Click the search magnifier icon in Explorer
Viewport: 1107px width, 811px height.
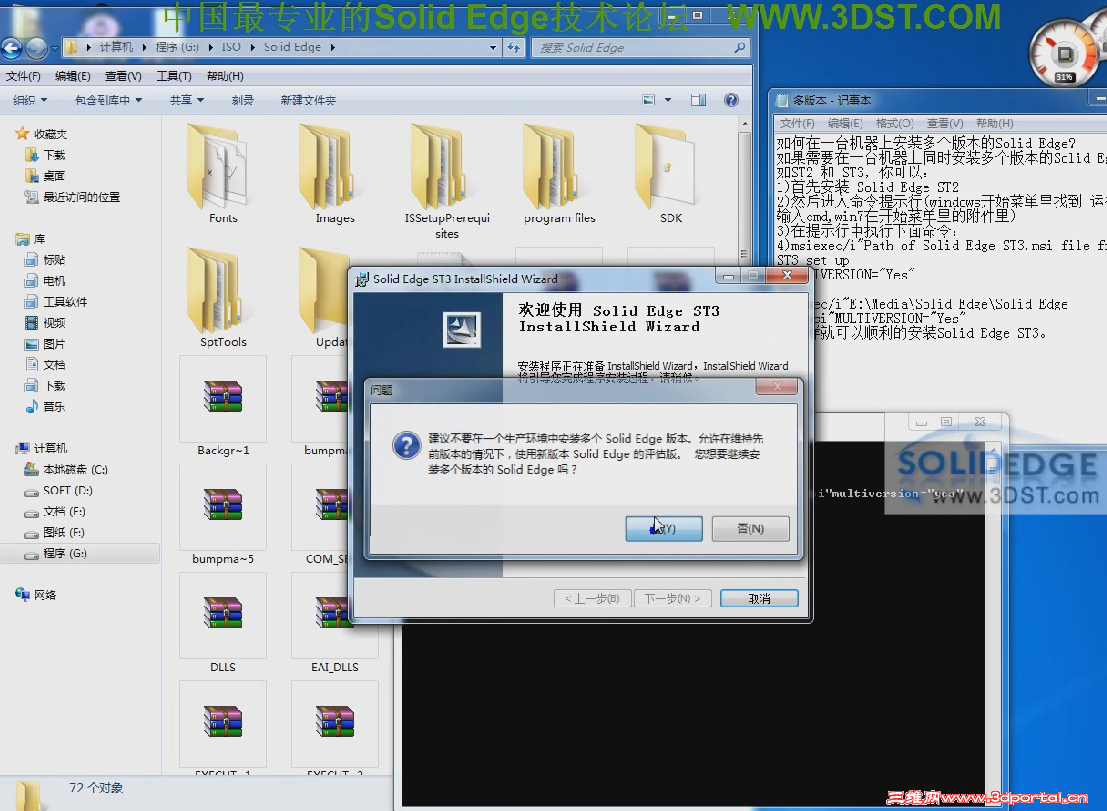(739, 47)
